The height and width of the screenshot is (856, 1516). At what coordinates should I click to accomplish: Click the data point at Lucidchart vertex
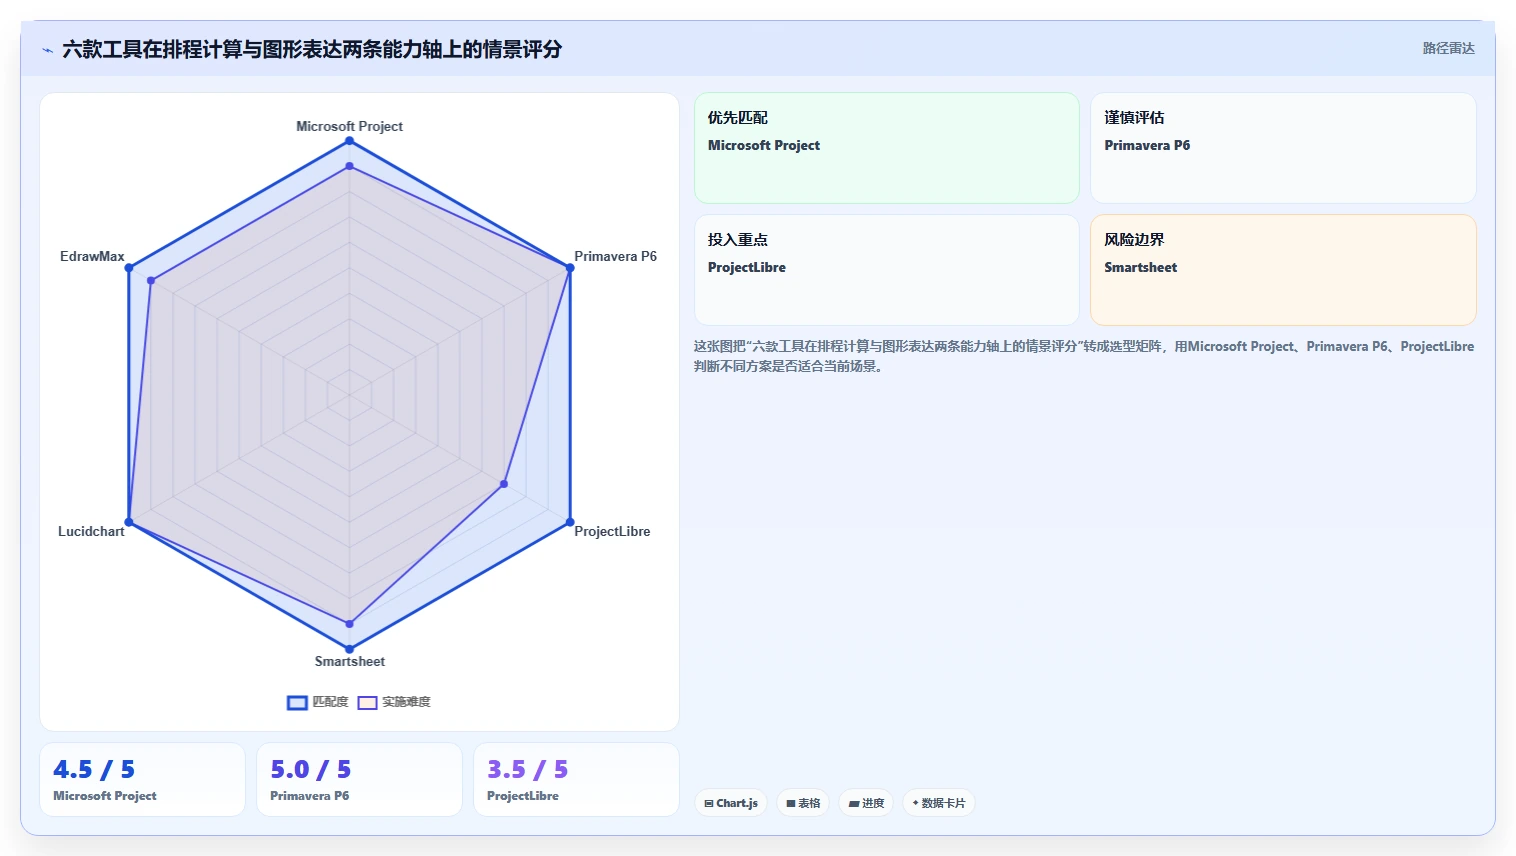(129, 522)
